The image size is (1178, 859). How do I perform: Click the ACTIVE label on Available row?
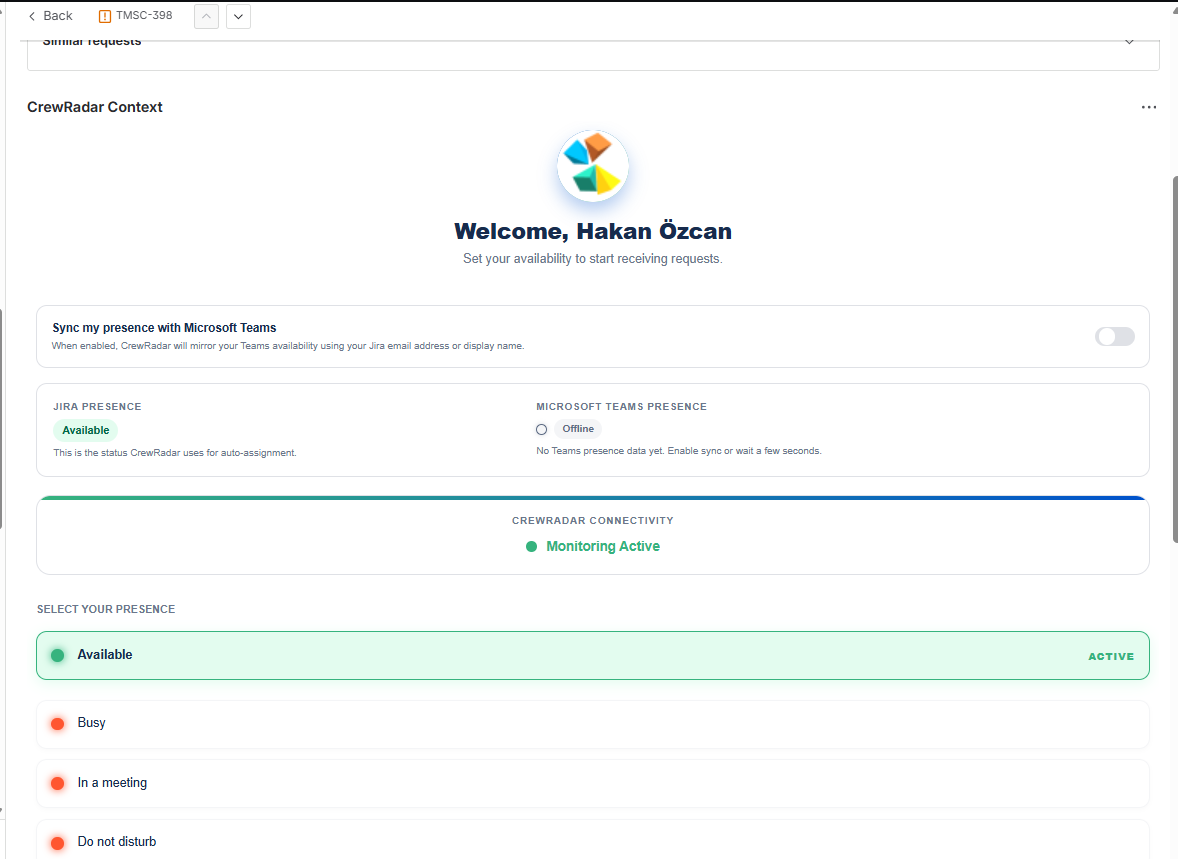[1111, 657]
